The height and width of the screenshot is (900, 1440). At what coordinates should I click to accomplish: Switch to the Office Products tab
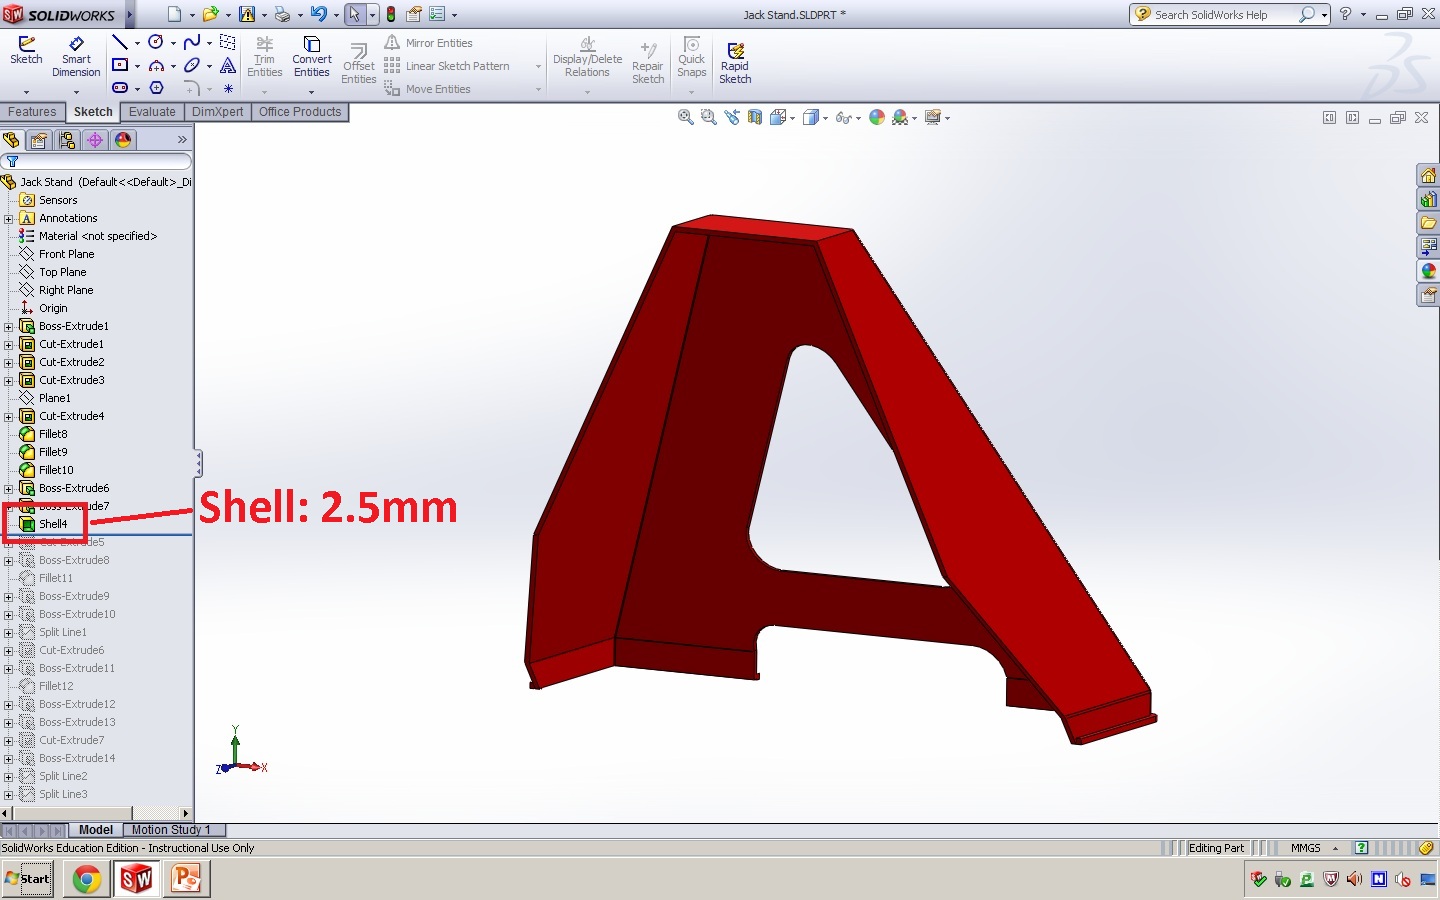(300, 112)
